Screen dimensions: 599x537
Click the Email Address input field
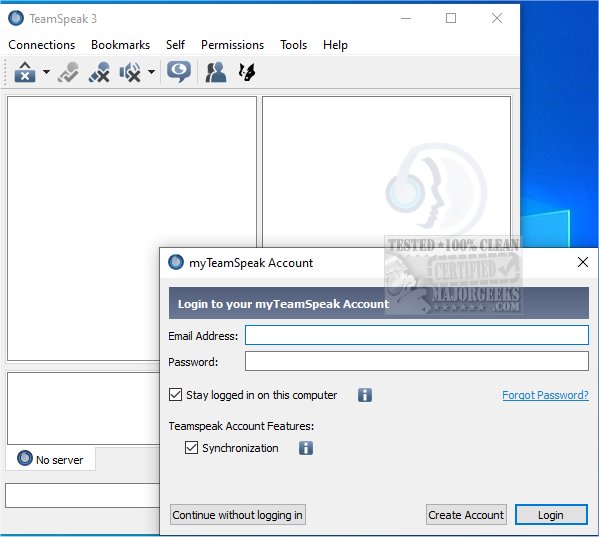tap(416, 335)
